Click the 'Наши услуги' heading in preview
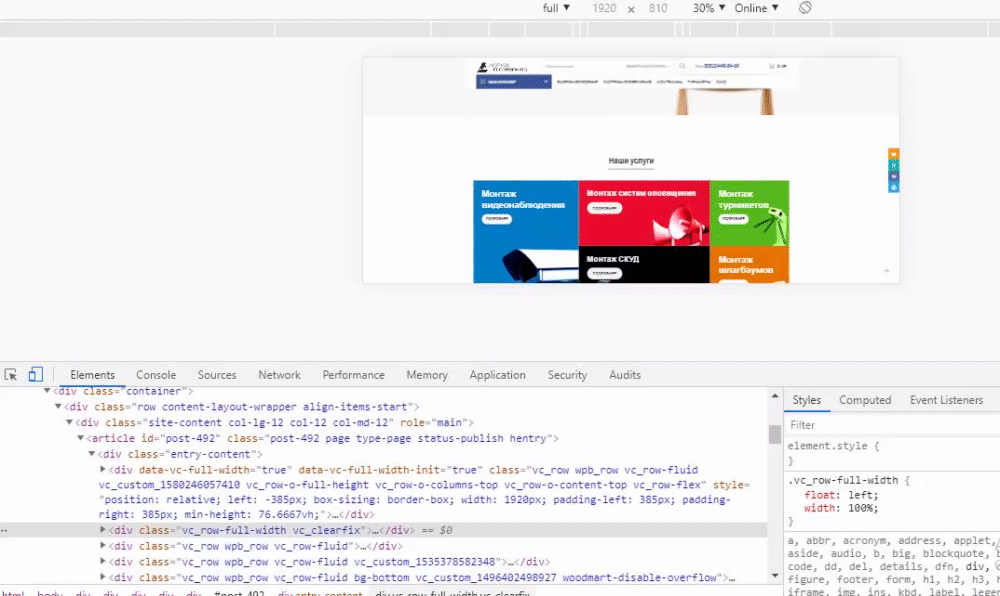This screenshot has height=596, width=1000. pyautogui.click(x=631, y=161)
